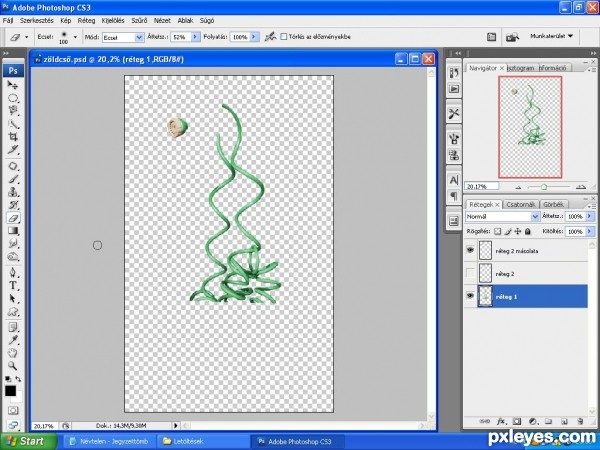The width and height of the screenshot is (600, 450).
Task: Switch to the Görbék tab
Action: click(553, 204)
